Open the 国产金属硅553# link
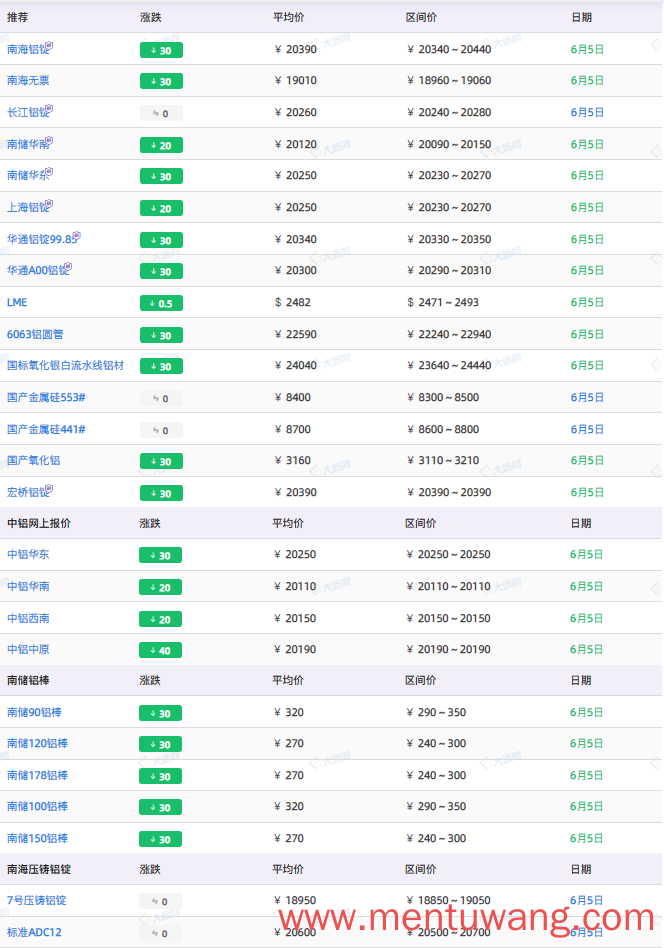This screenshot has height=948, width=664. (46, 398)
